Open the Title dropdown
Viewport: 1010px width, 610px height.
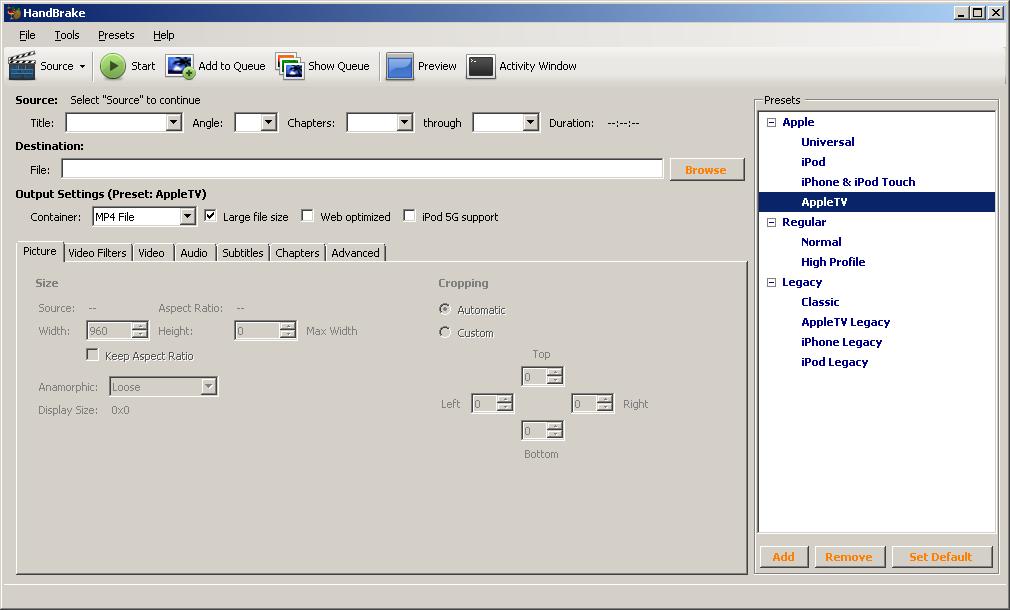[x=173, y=122]
